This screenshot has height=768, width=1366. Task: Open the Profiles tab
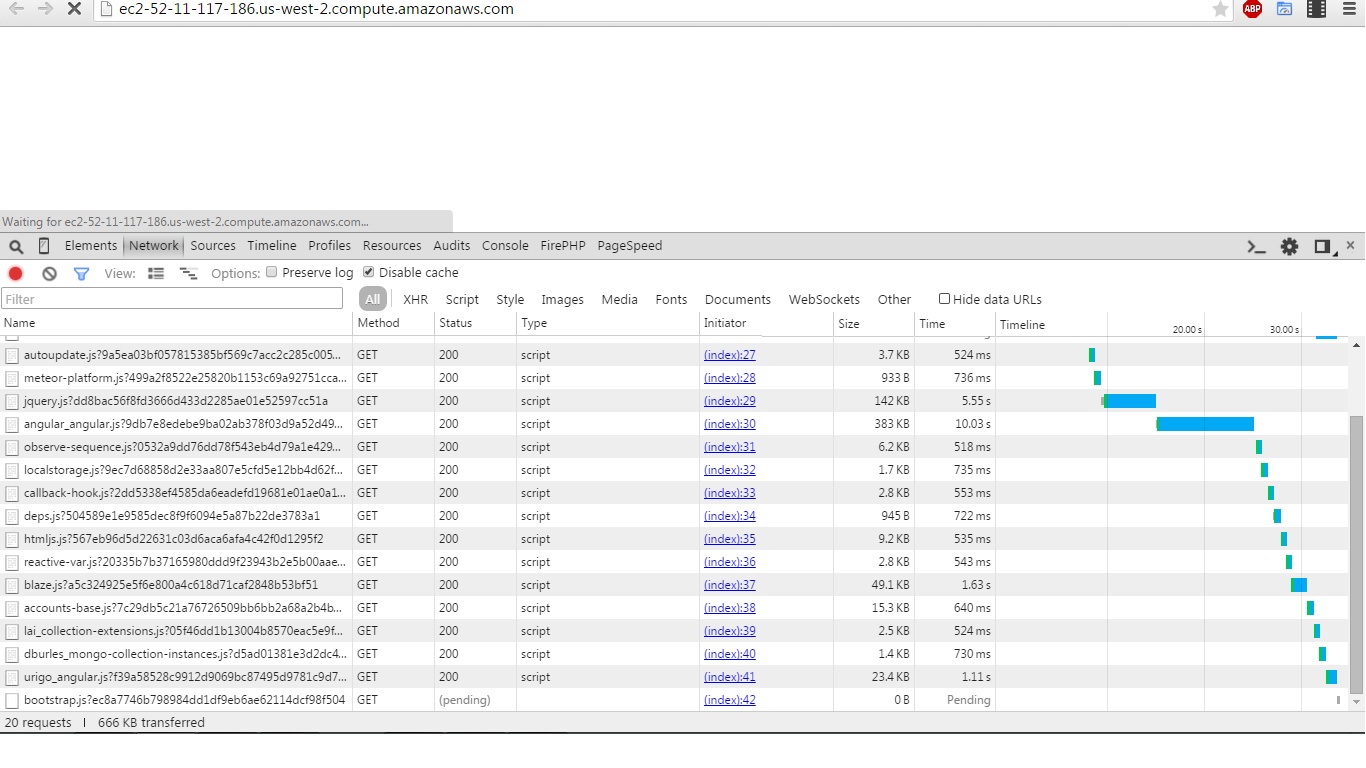click(330, 246)
